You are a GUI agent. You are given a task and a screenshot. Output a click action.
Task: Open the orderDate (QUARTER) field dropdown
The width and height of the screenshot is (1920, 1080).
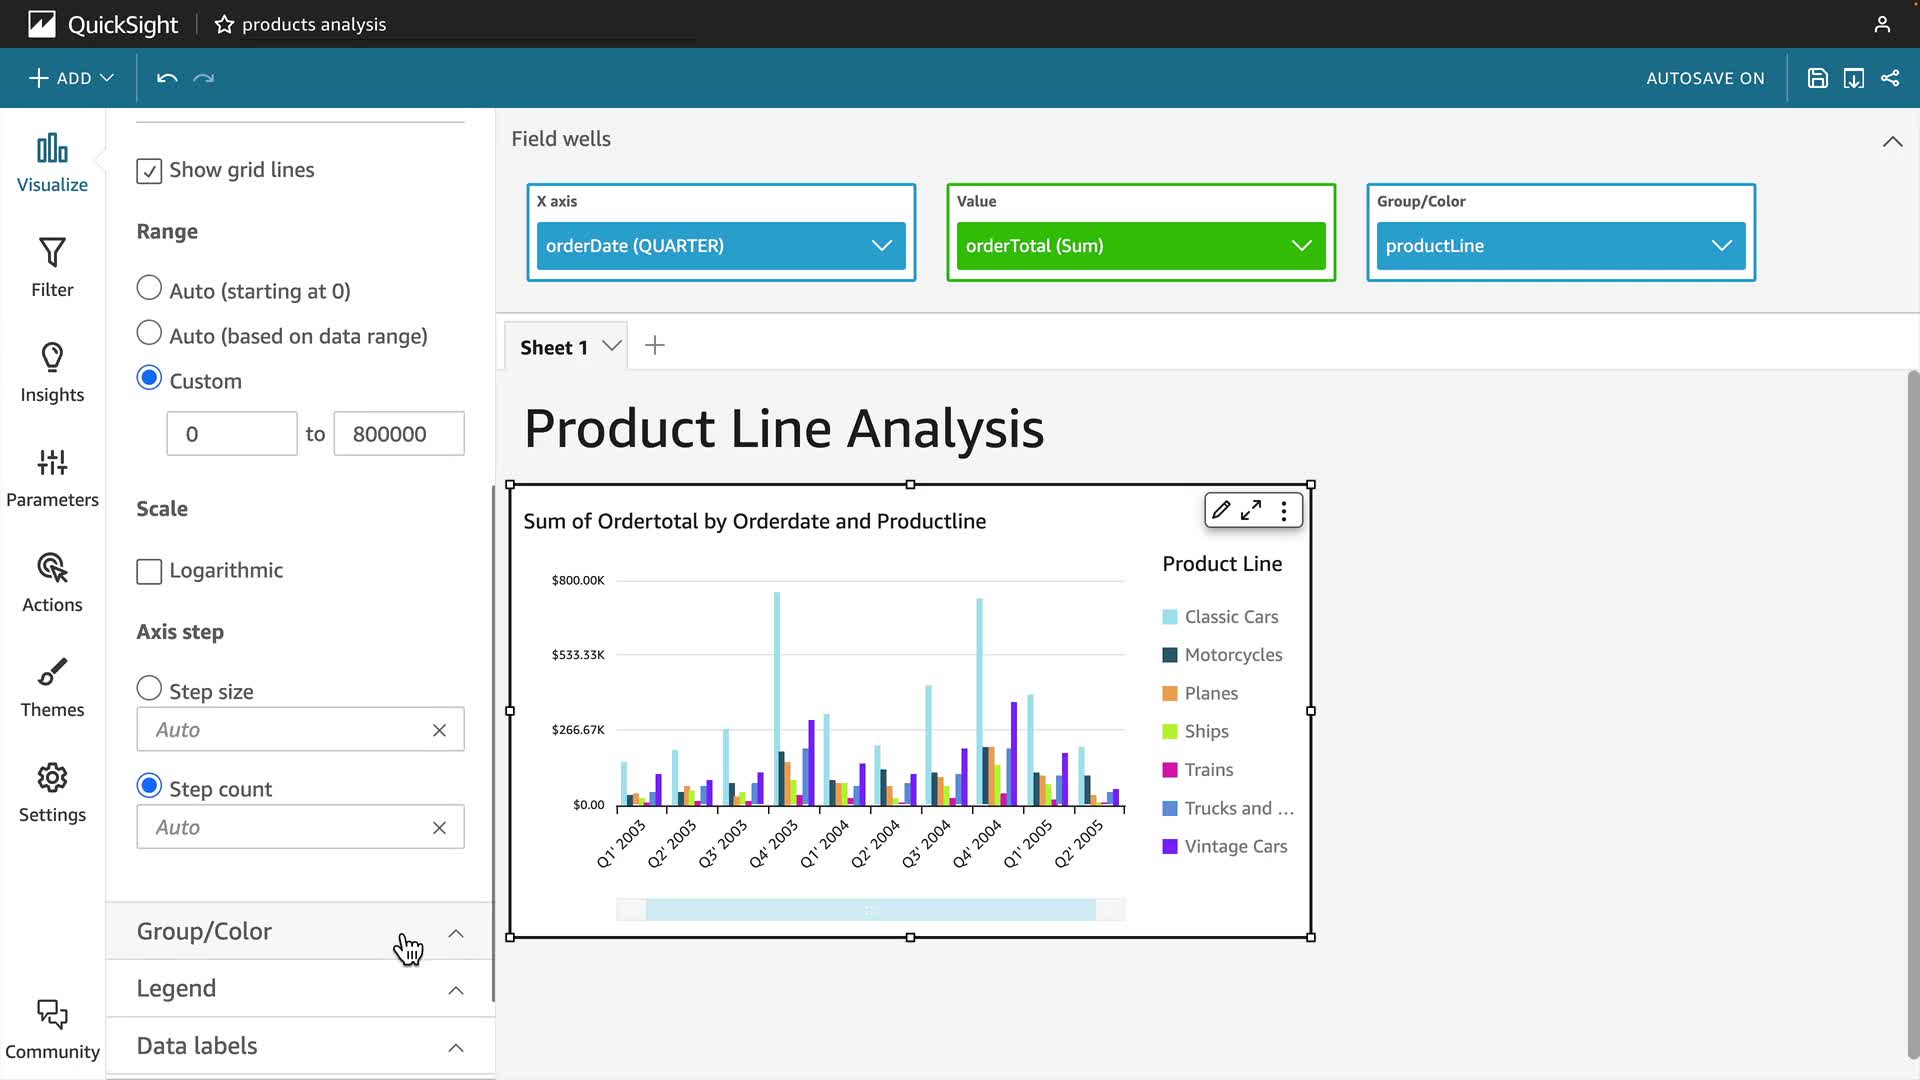[881, 246]
